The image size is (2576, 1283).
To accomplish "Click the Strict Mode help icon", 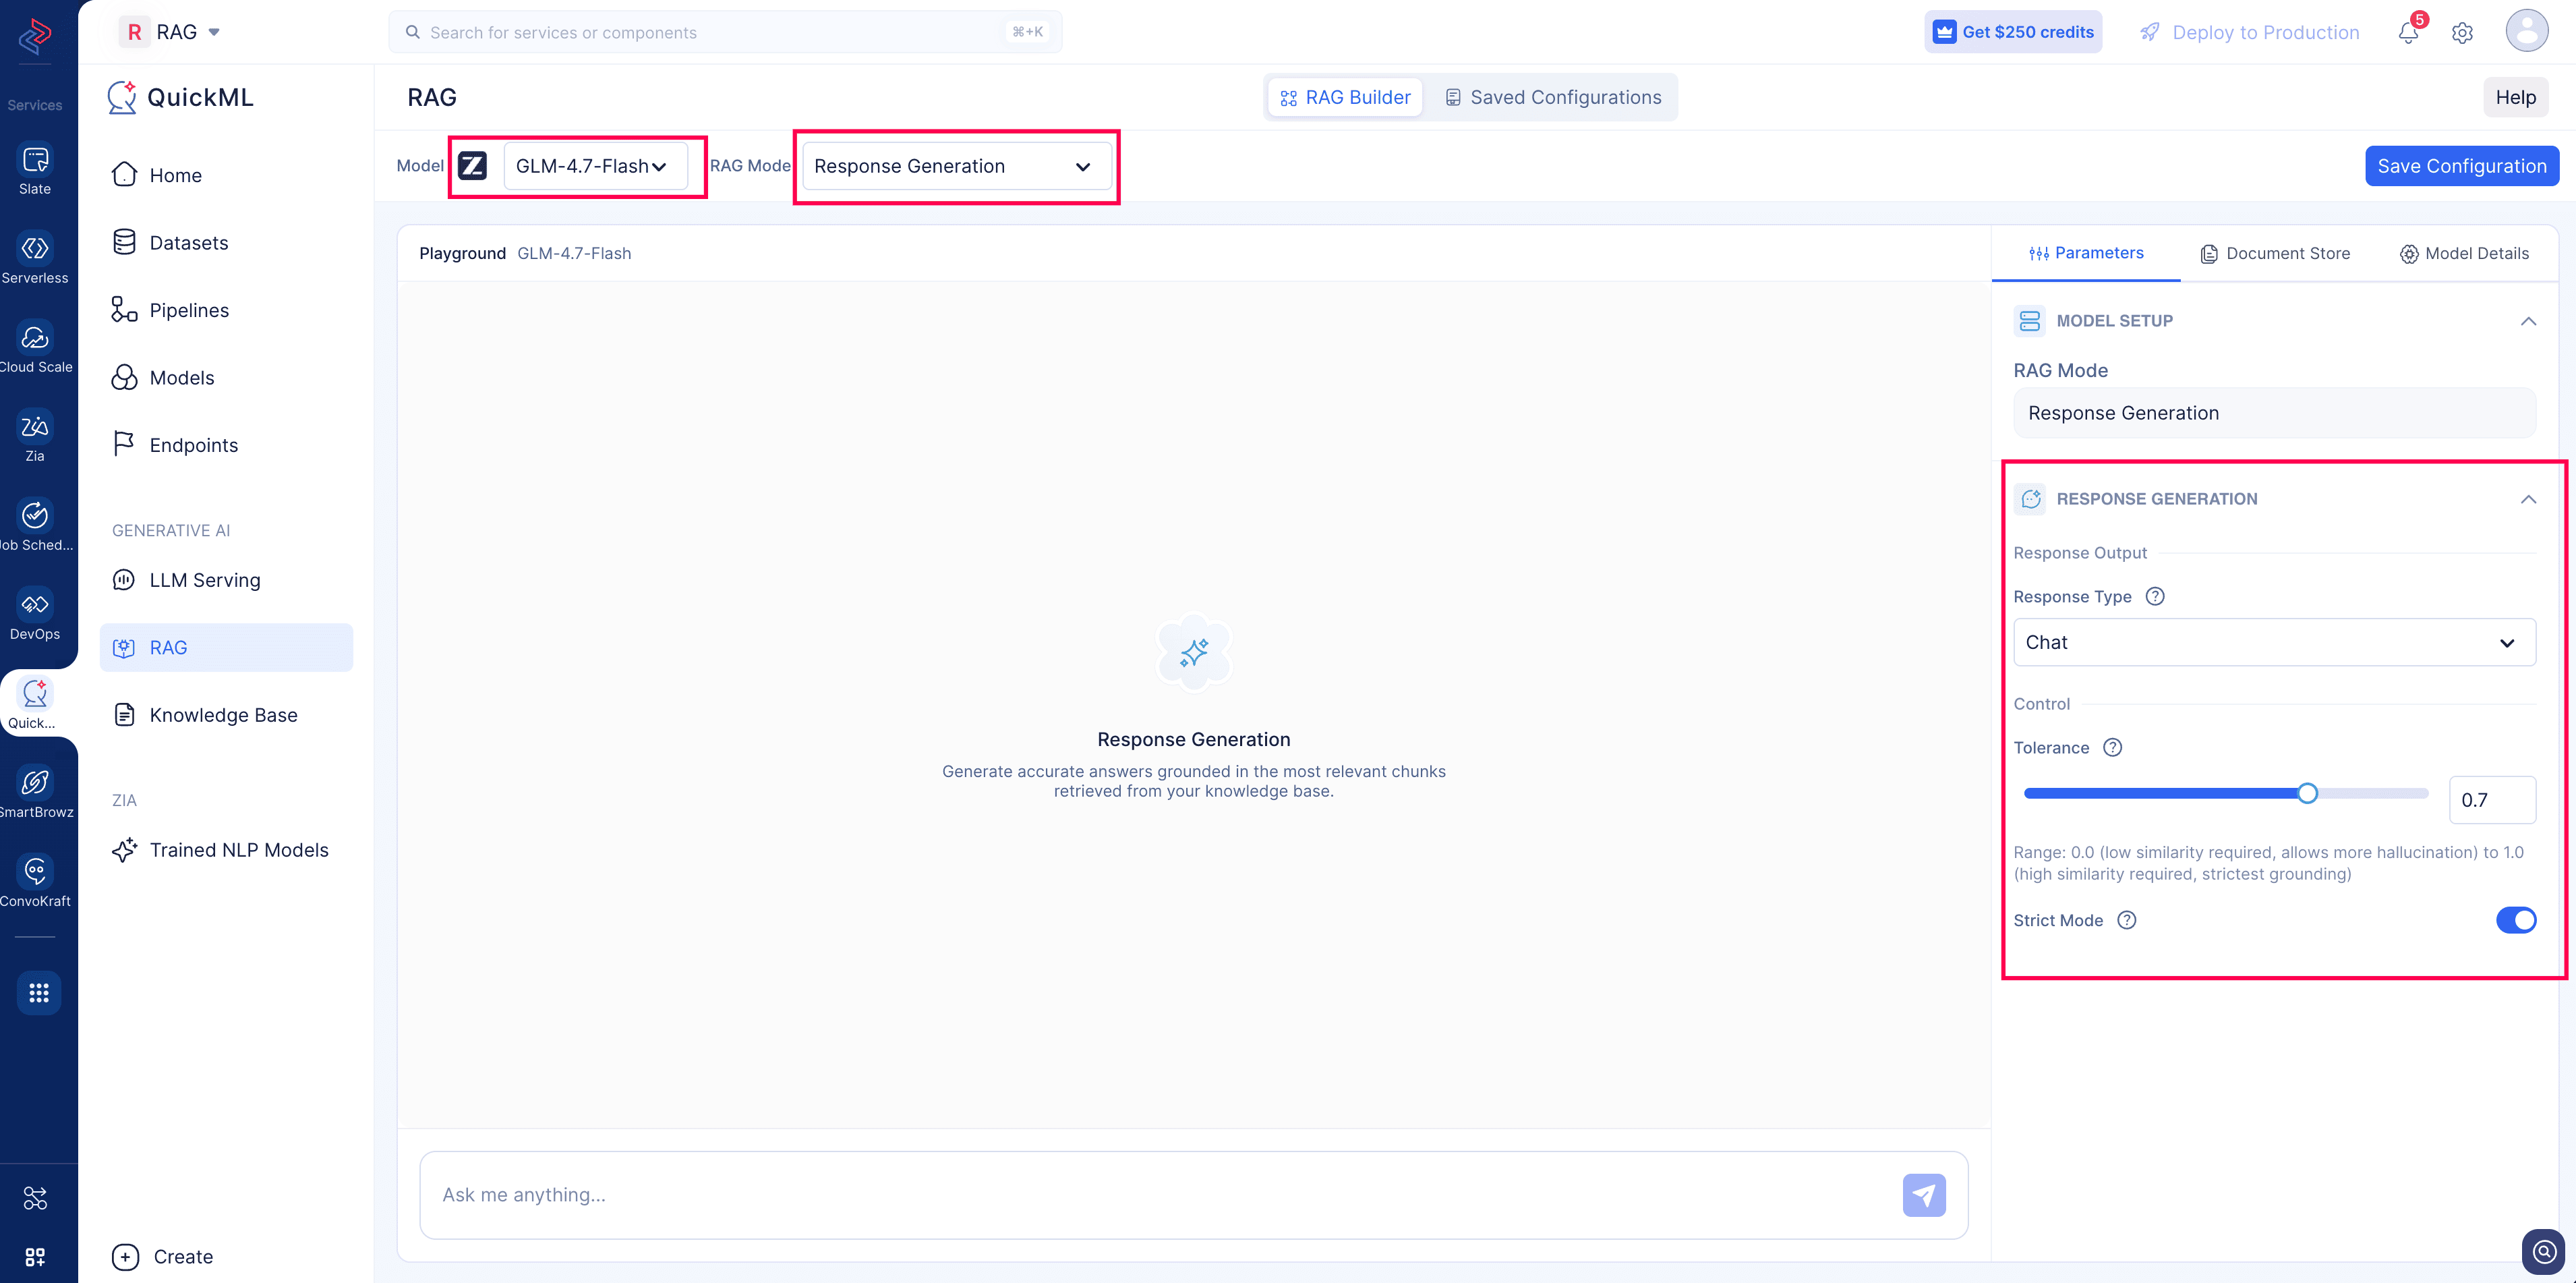I will [x=2127, y=920].
